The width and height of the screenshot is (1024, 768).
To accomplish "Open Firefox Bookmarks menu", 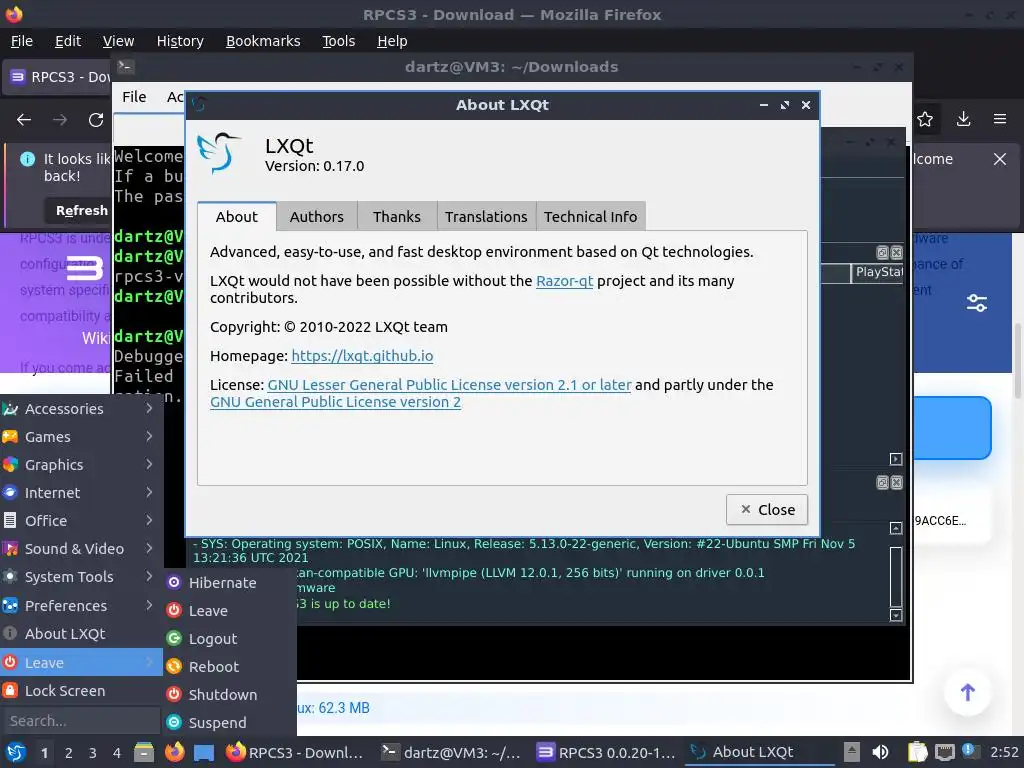I will (x=263, y=41).
